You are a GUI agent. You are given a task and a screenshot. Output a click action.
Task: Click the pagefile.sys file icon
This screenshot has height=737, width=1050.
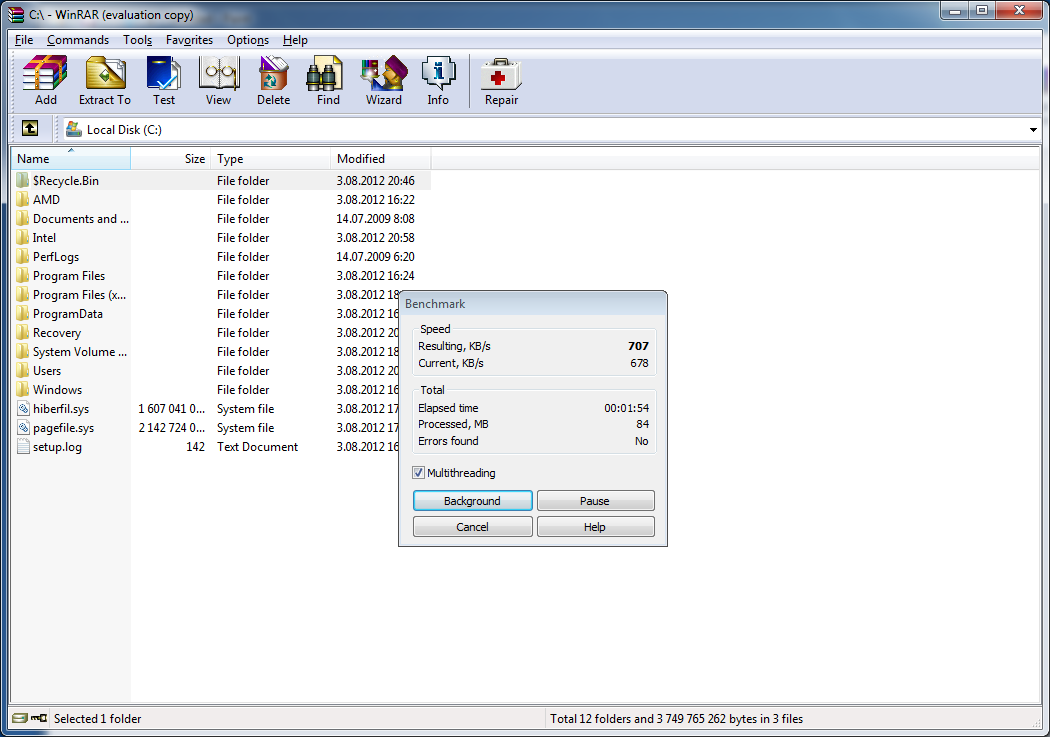click(x=23, y=428)
